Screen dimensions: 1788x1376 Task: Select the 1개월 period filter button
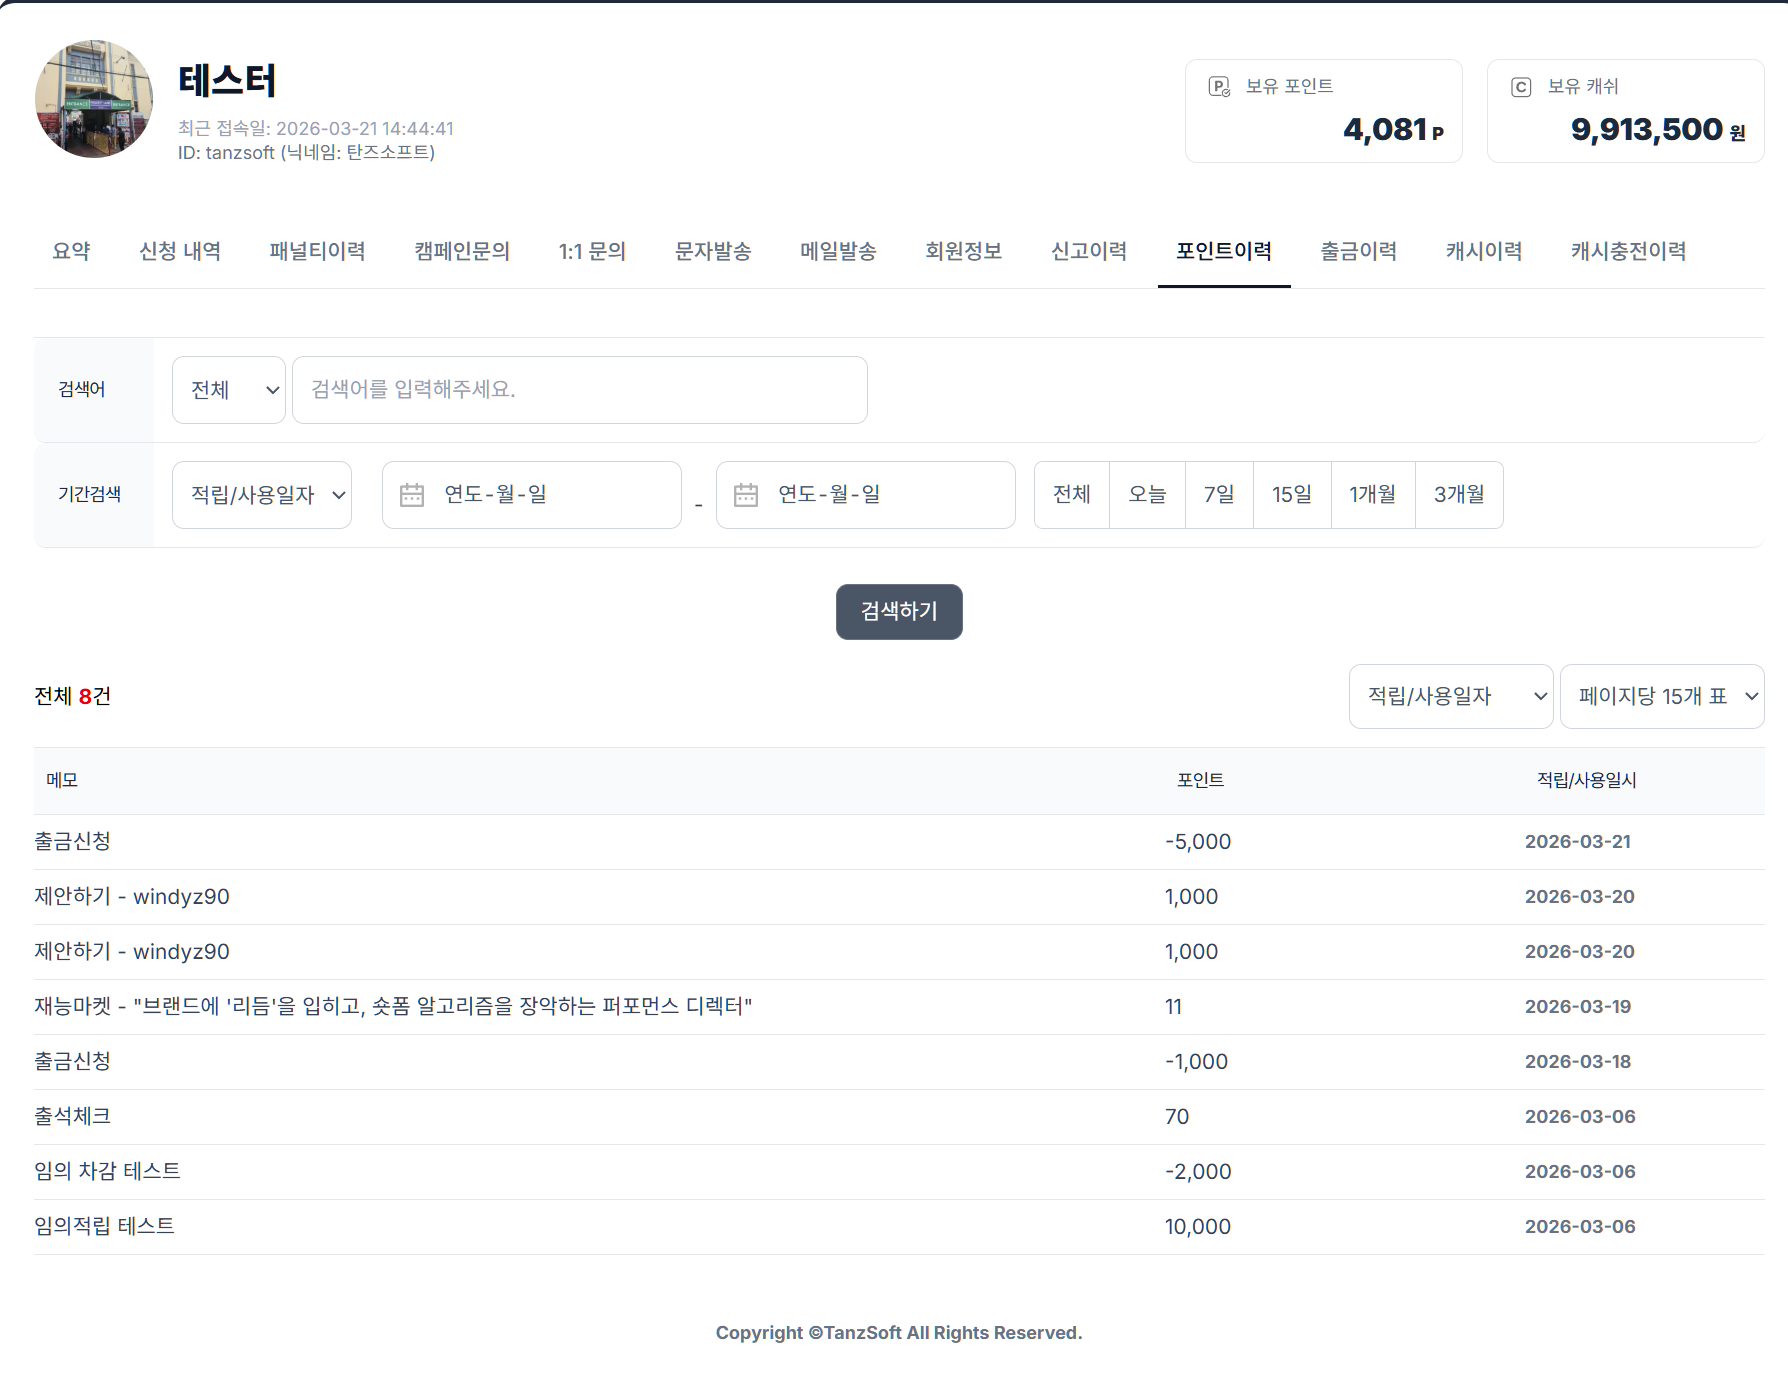coord(1373,494)
